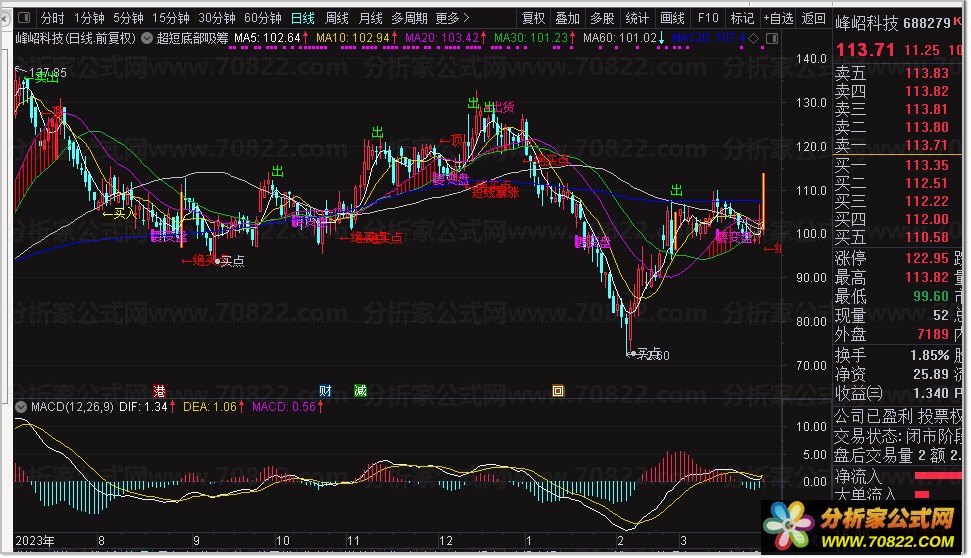Click the 超短底部吸筹 indicator name

pyautogui.click(x=193, y=38)
